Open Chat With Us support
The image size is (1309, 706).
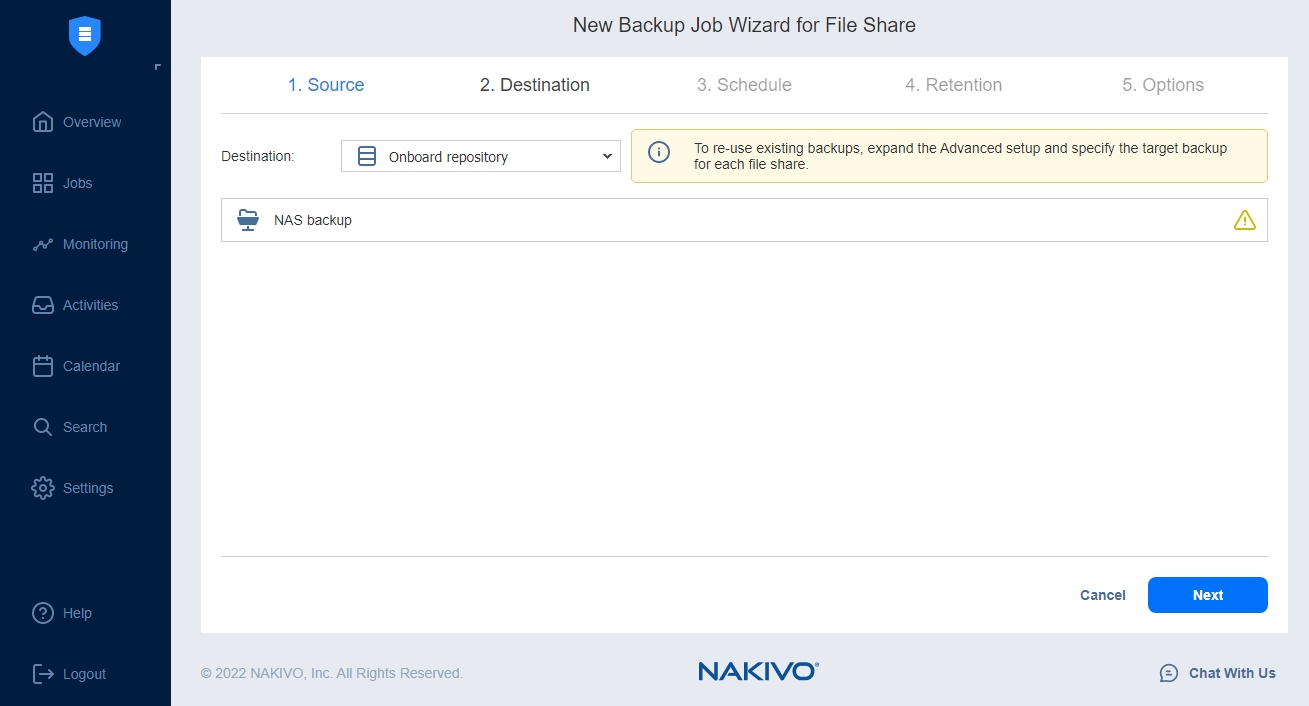pyautogui.click(x=1217, y=673)
